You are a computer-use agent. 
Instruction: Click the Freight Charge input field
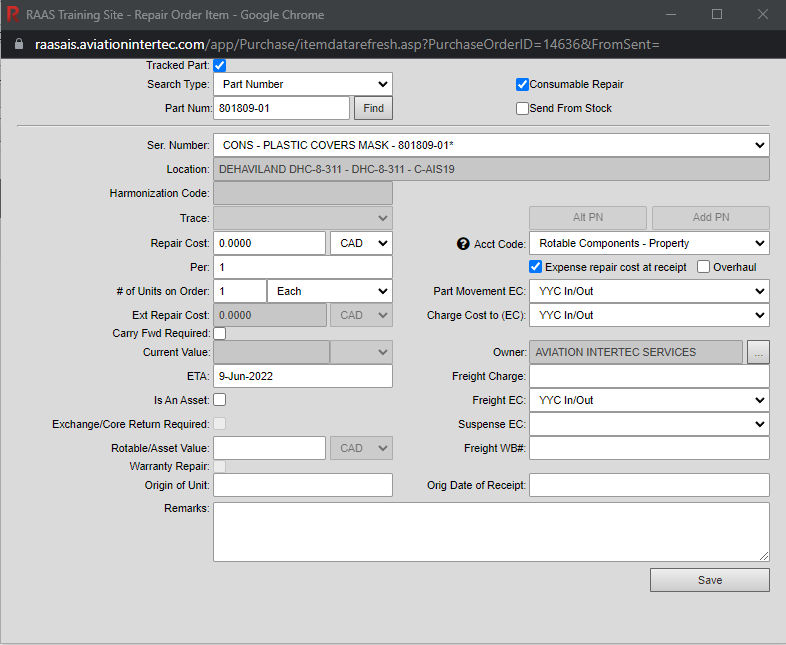pyautogui.click(x=649, y=376)
